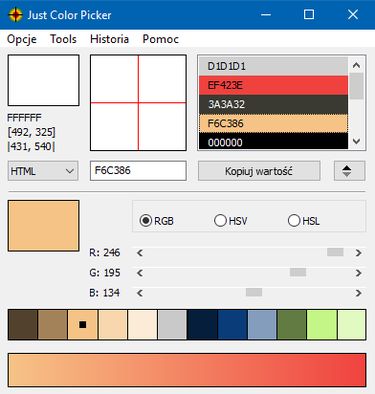The image size is (375, 394).
Task: Open the Historia menu
Action: coord(109,39)
